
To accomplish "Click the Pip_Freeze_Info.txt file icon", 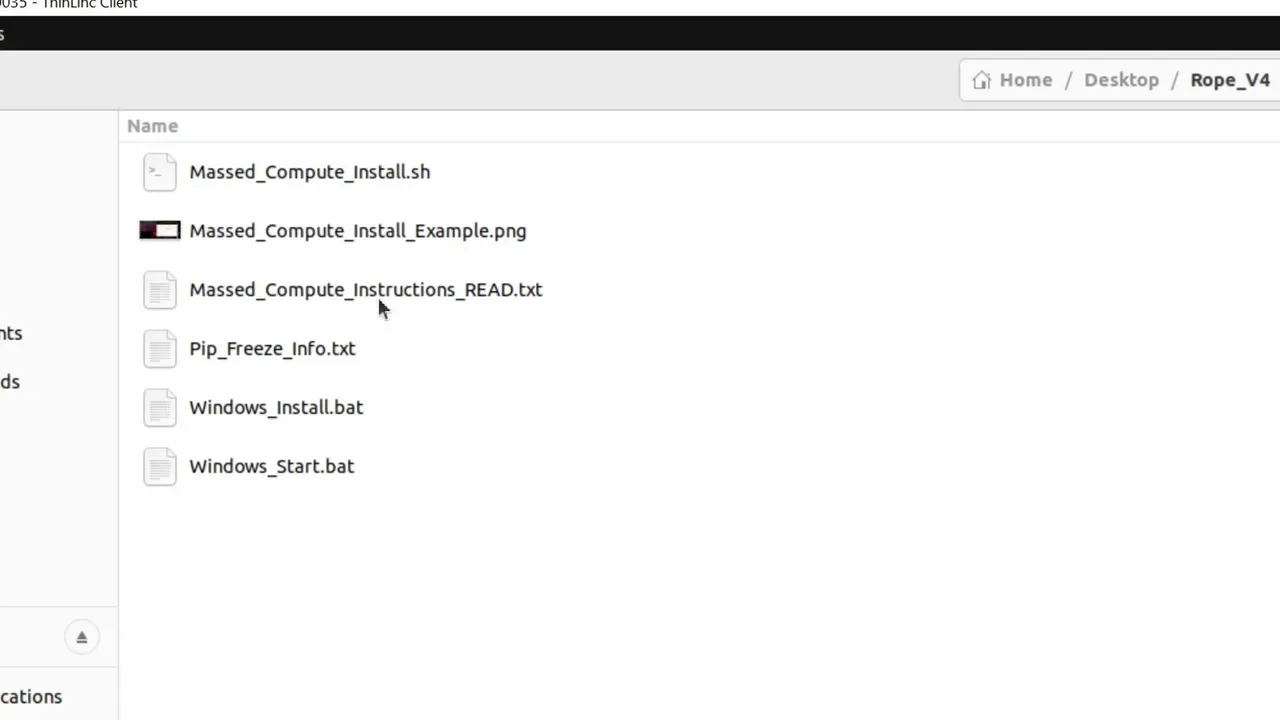I will [160, 349].
